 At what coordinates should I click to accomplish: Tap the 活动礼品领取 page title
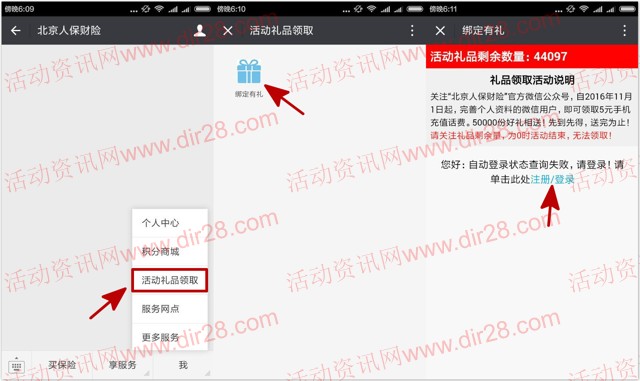click(281, 30)
